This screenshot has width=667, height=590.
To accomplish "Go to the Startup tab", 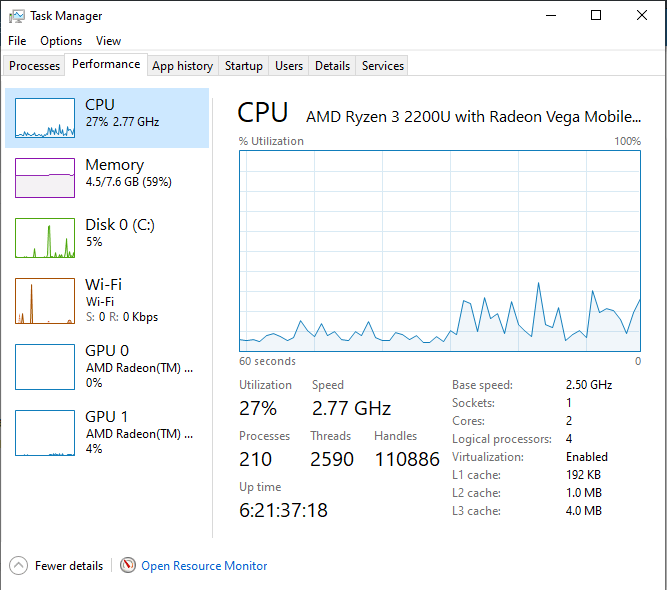I will tap(243, 66).
